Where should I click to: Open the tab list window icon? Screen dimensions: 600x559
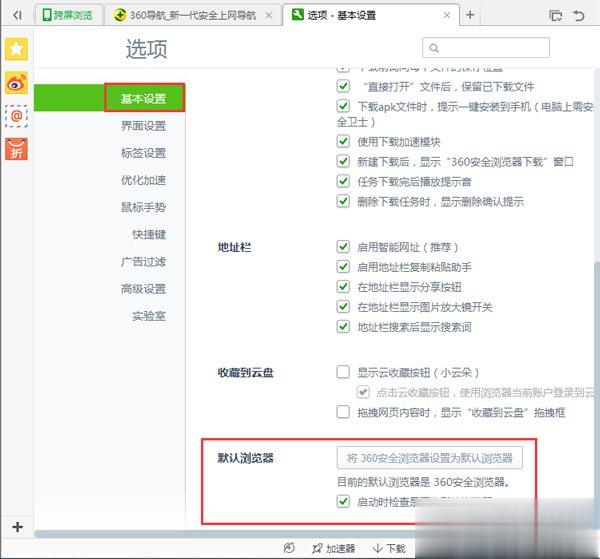[x=555, y=16]
